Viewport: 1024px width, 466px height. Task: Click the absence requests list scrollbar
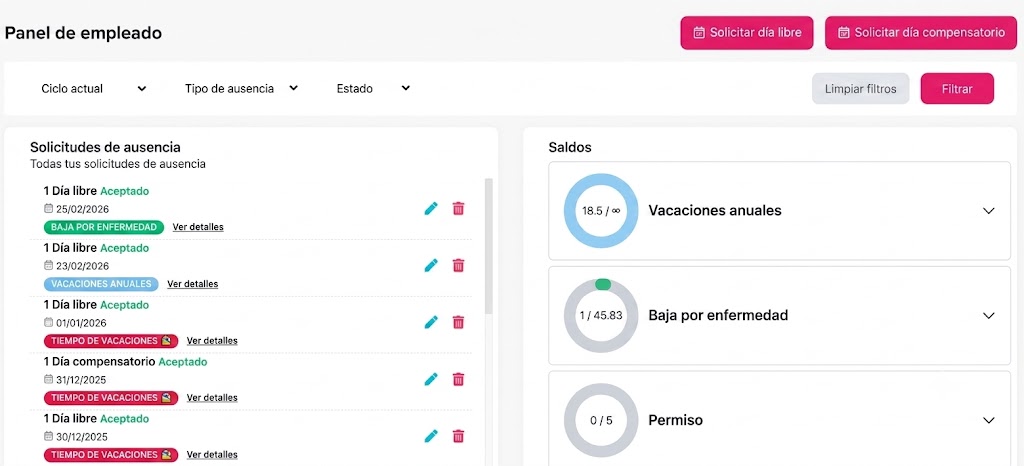click(x=488, y=247)
